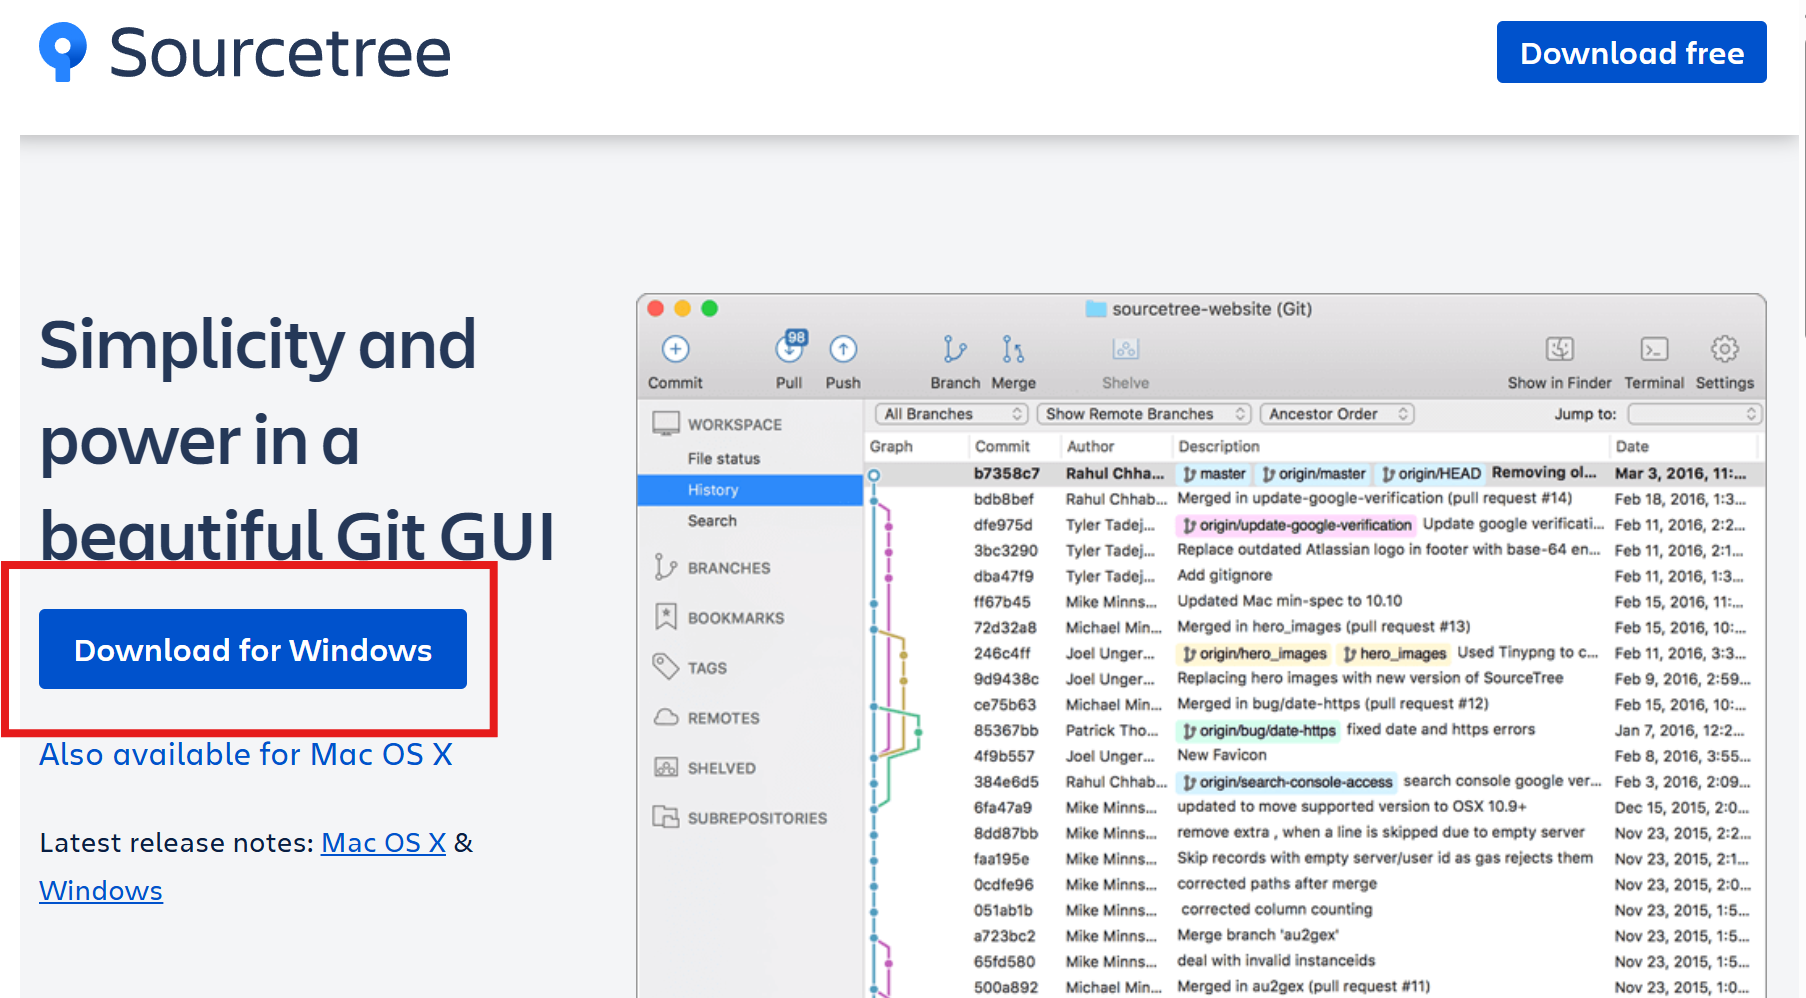Viewport: 1806px width, 998px height.
Task: Click the Commit column header
Action: (1002, 446)
